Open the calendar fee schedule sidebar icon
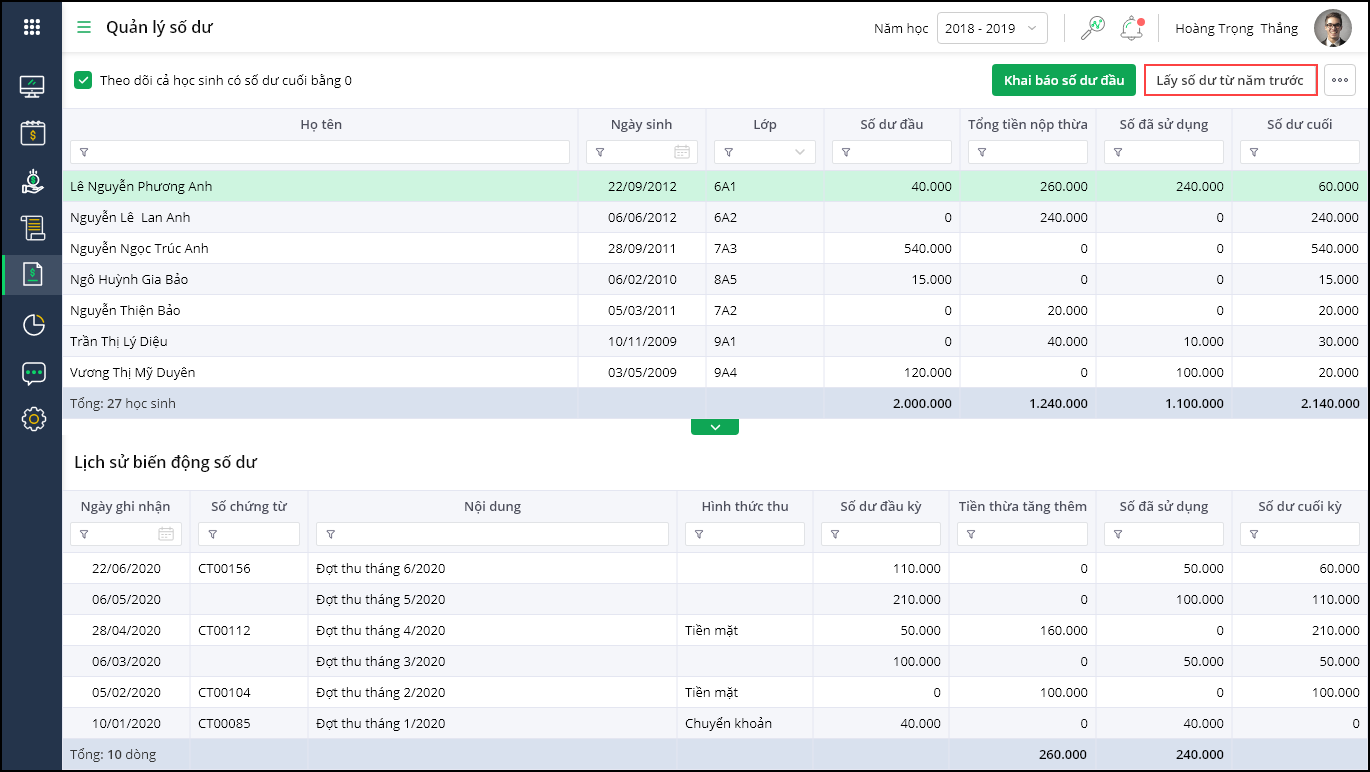1370x772 pixels. tap(32, 133)
